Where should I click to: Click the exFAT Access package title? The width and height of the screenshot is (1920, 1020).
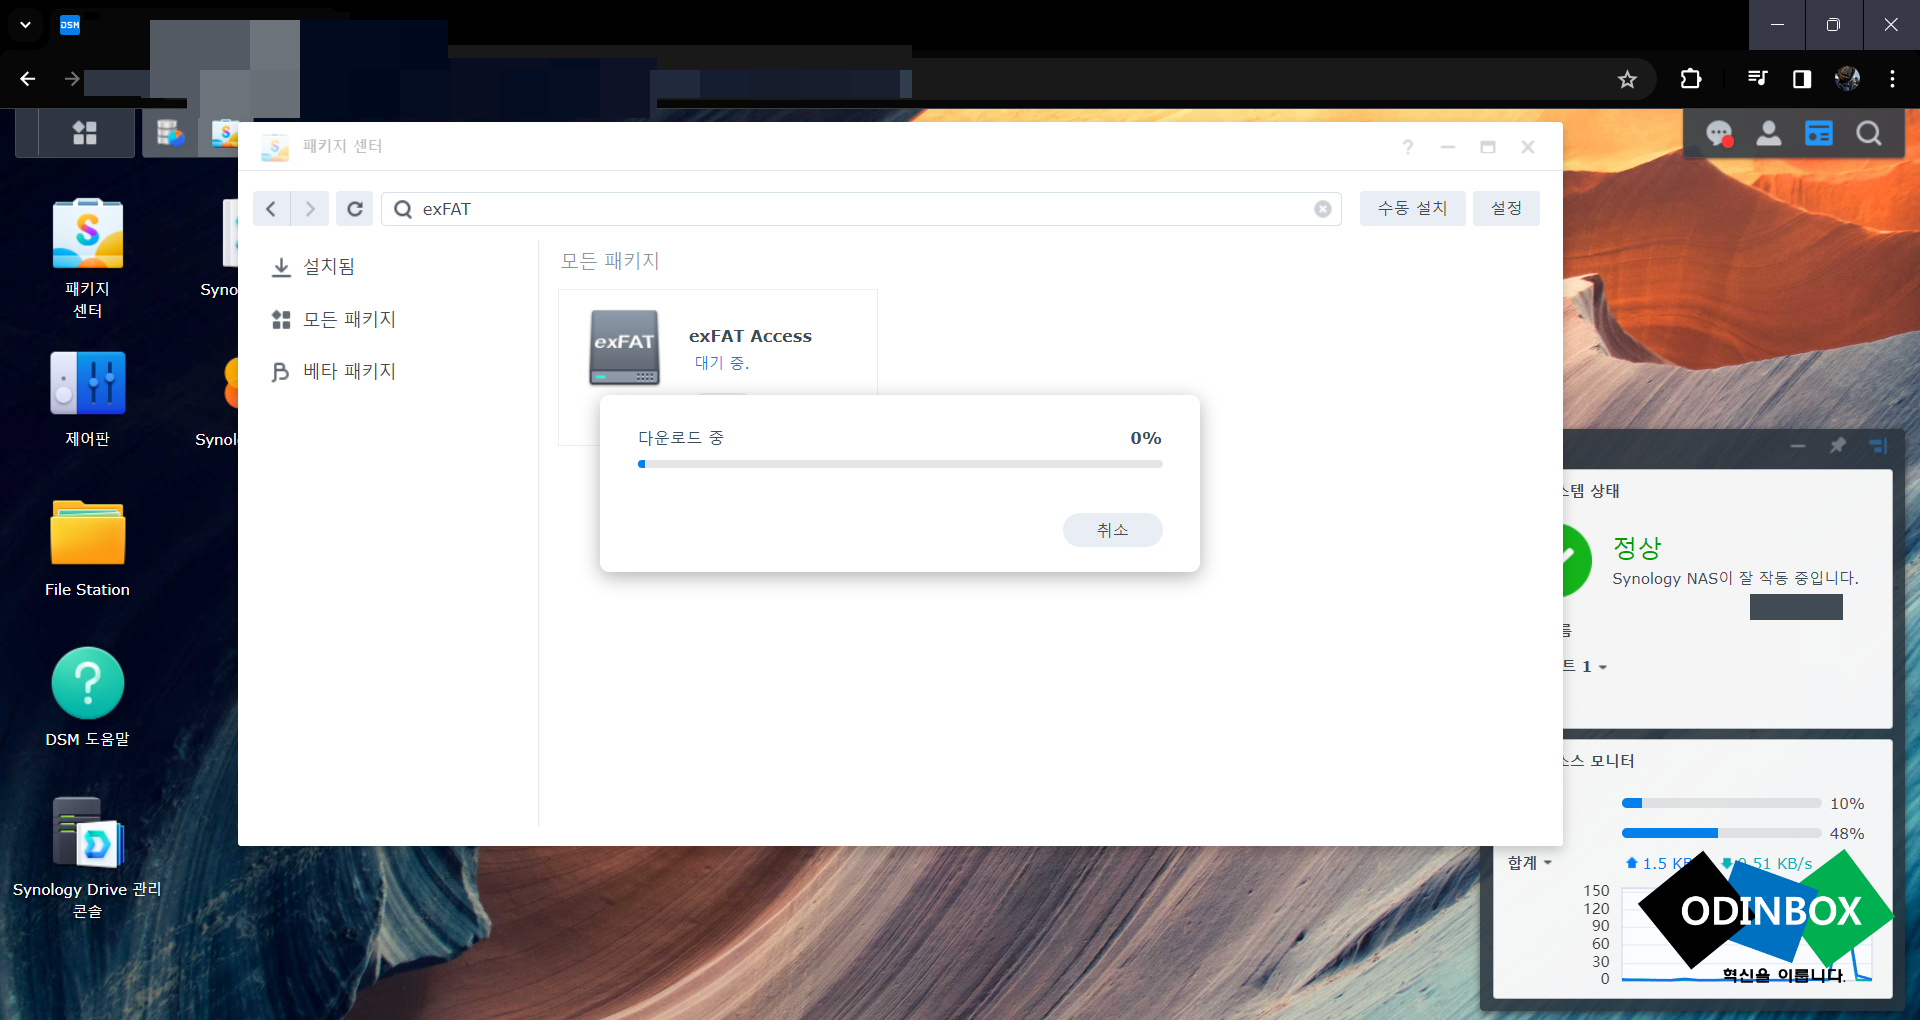pos(750,337)
